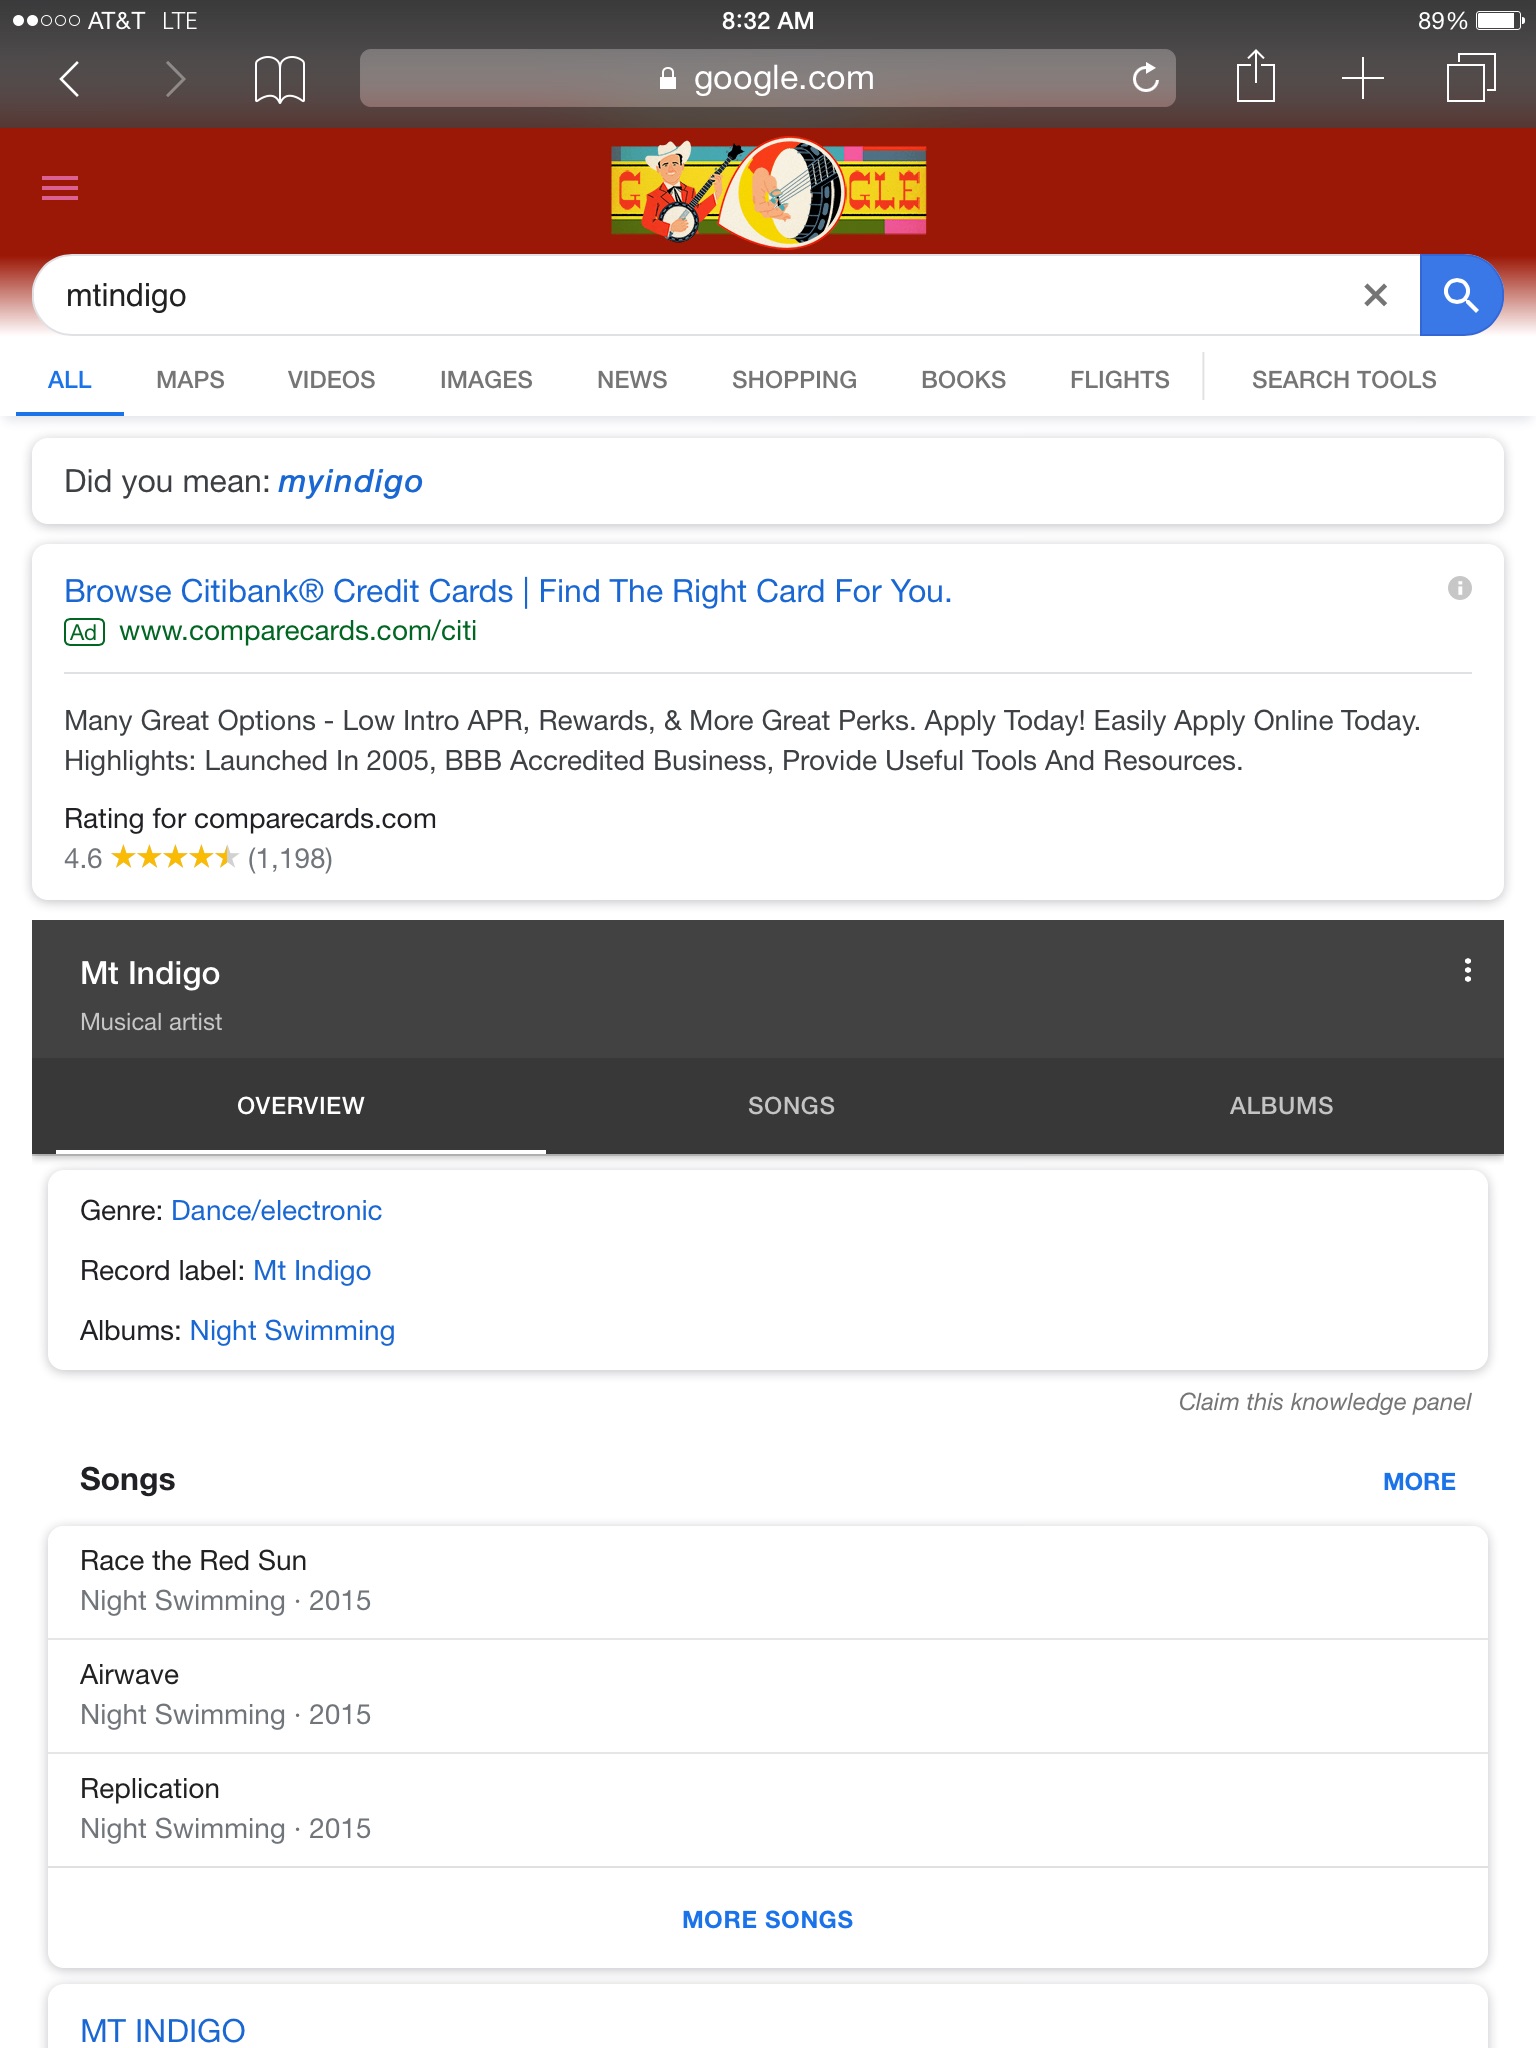Open the Night Swimming album link
The height and width of the screenshot is (2048, 1536).
tap(292, 1330)
